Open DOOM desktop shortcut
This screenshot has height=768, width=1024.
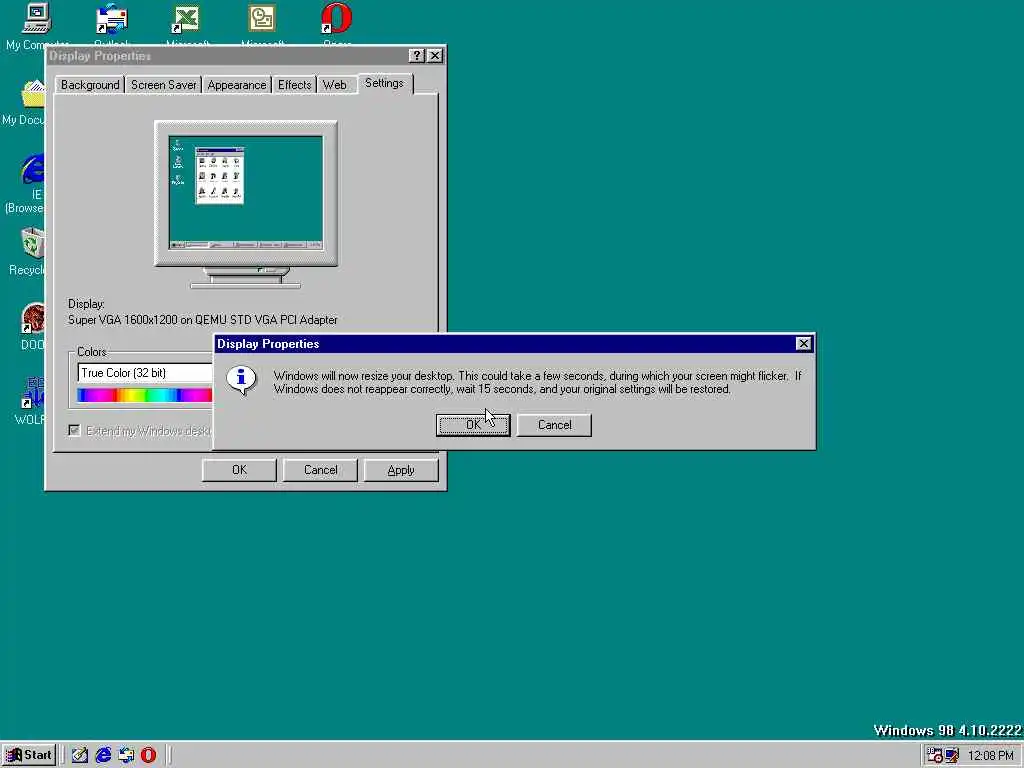[x=33, y=319]
